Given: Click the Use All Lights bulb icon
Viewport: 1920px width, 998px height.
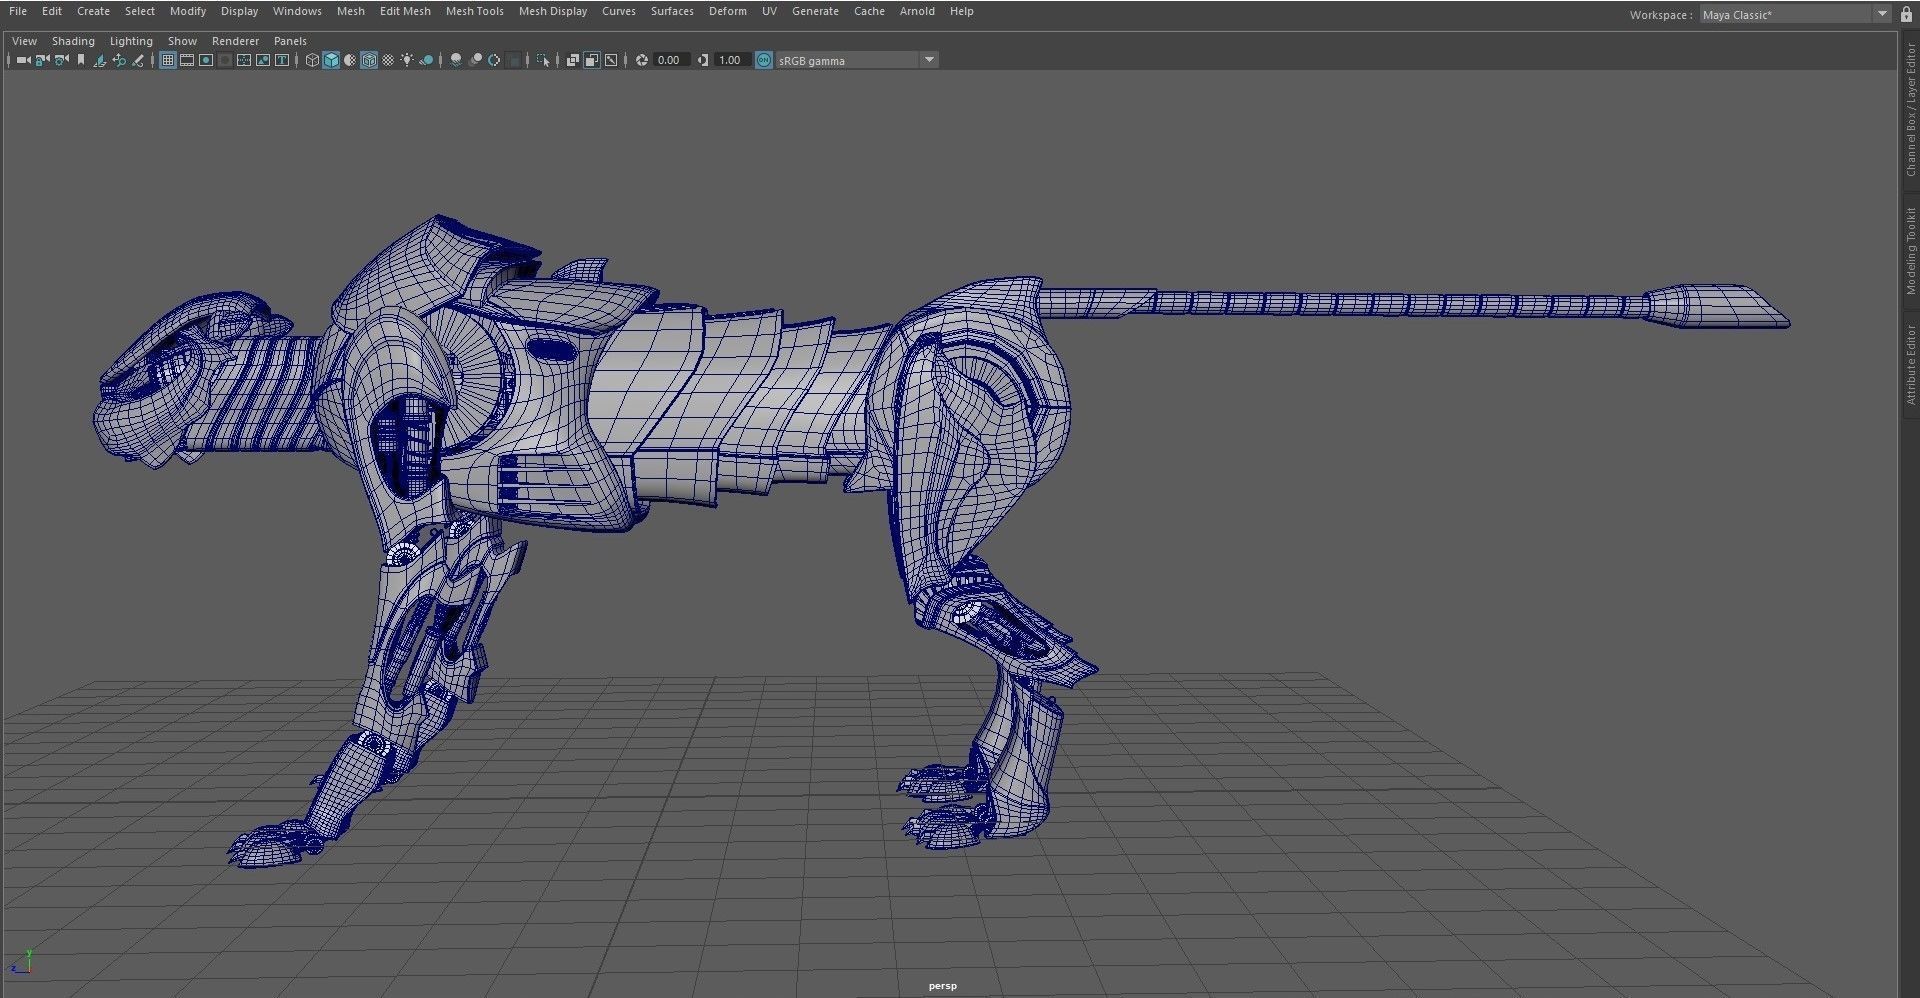Looking at the screenshot, I should pyautogui.click(x=407, y=60).
